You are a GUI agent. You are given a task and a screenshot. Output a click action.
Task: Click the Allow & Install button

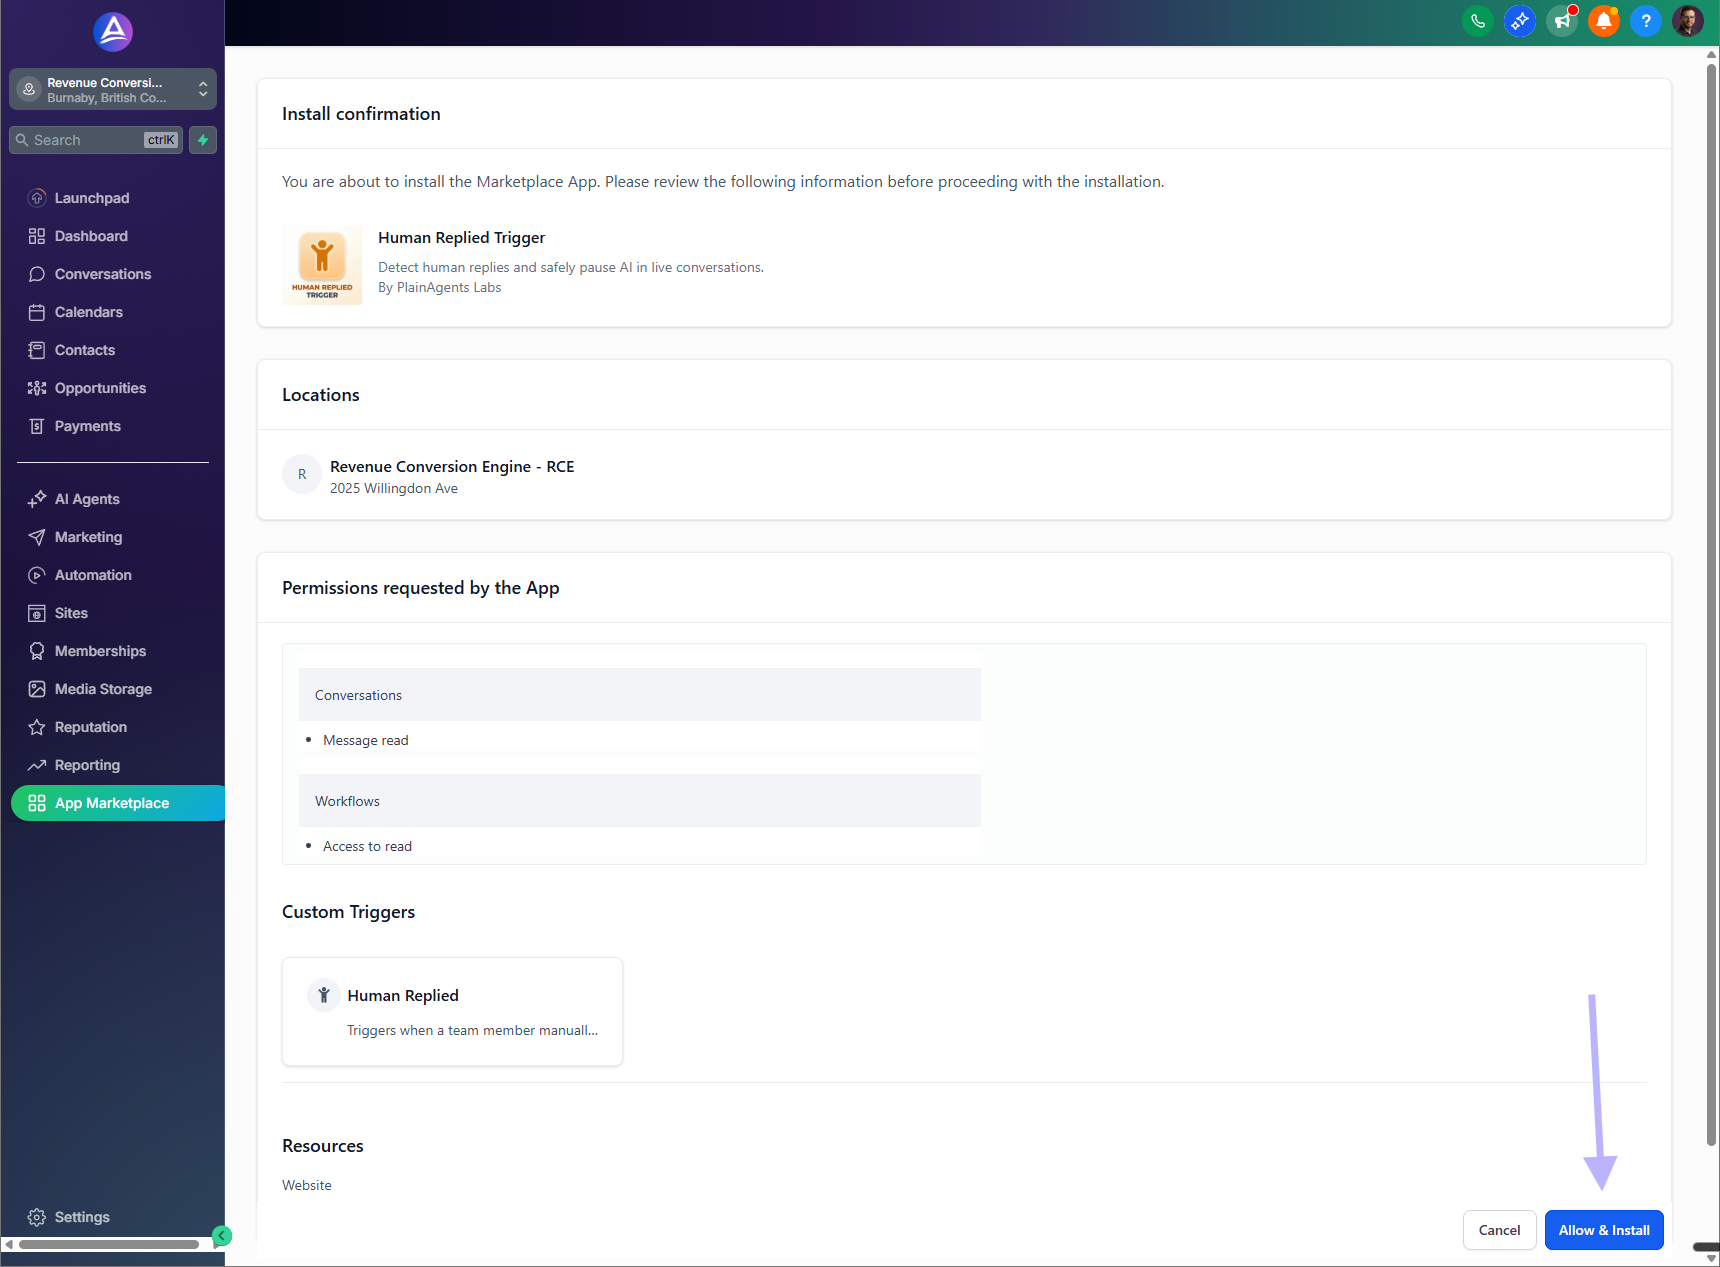coord(1604,1230)
